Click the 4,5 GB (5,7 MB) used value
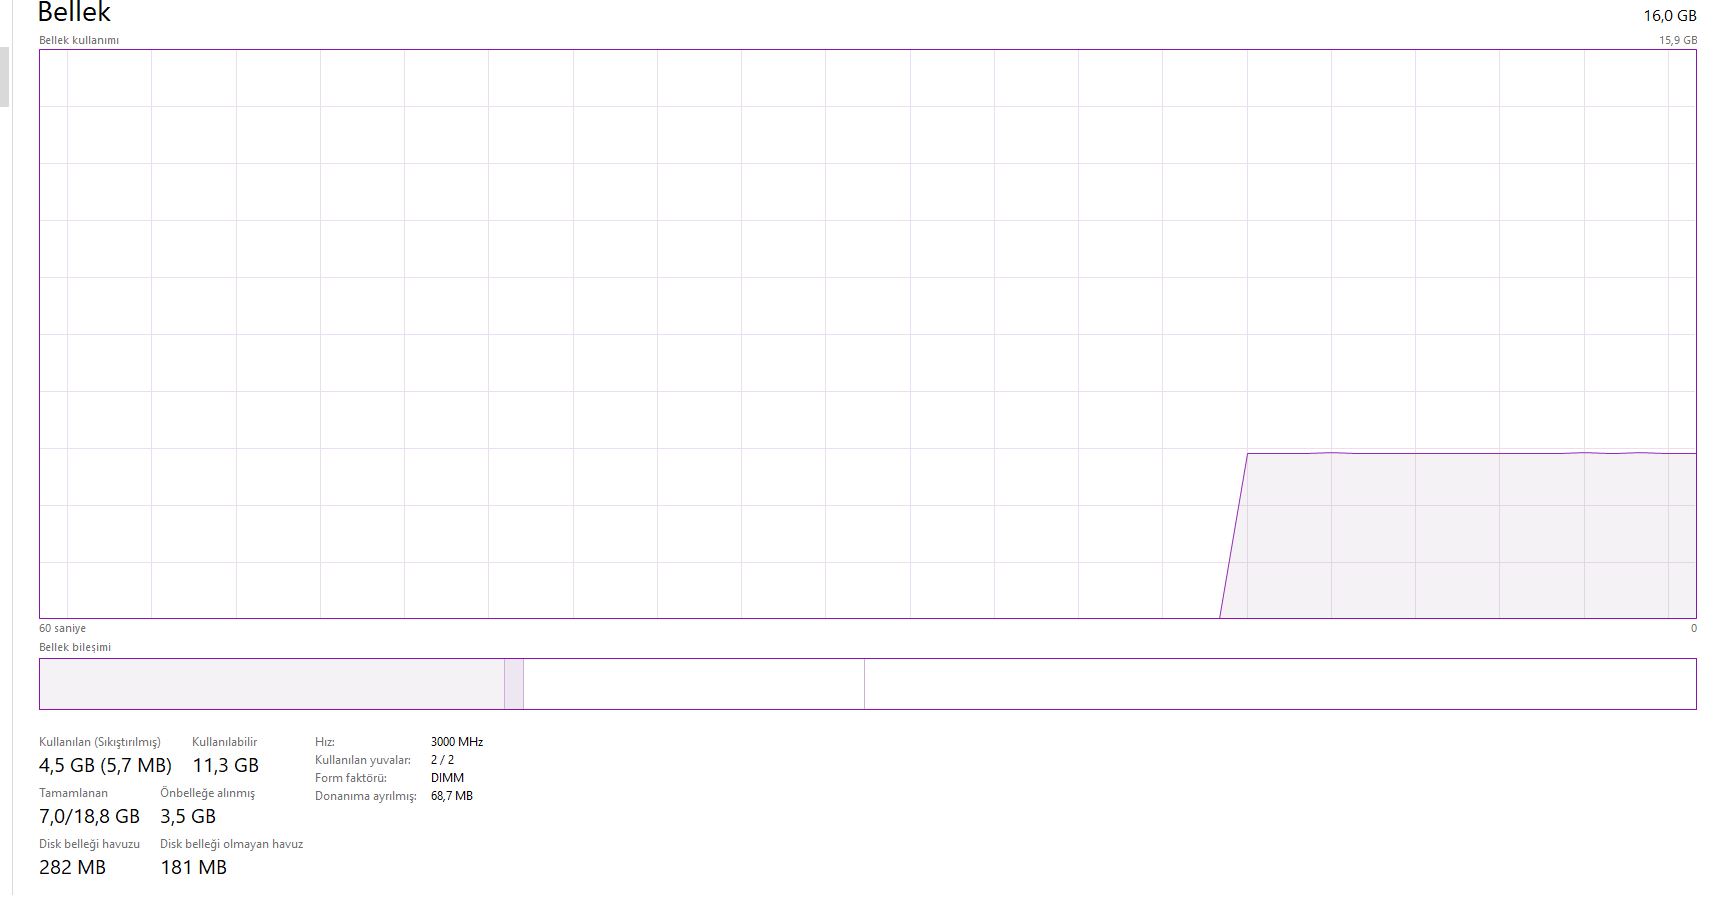1718x905 pixels. coord(105,765)
